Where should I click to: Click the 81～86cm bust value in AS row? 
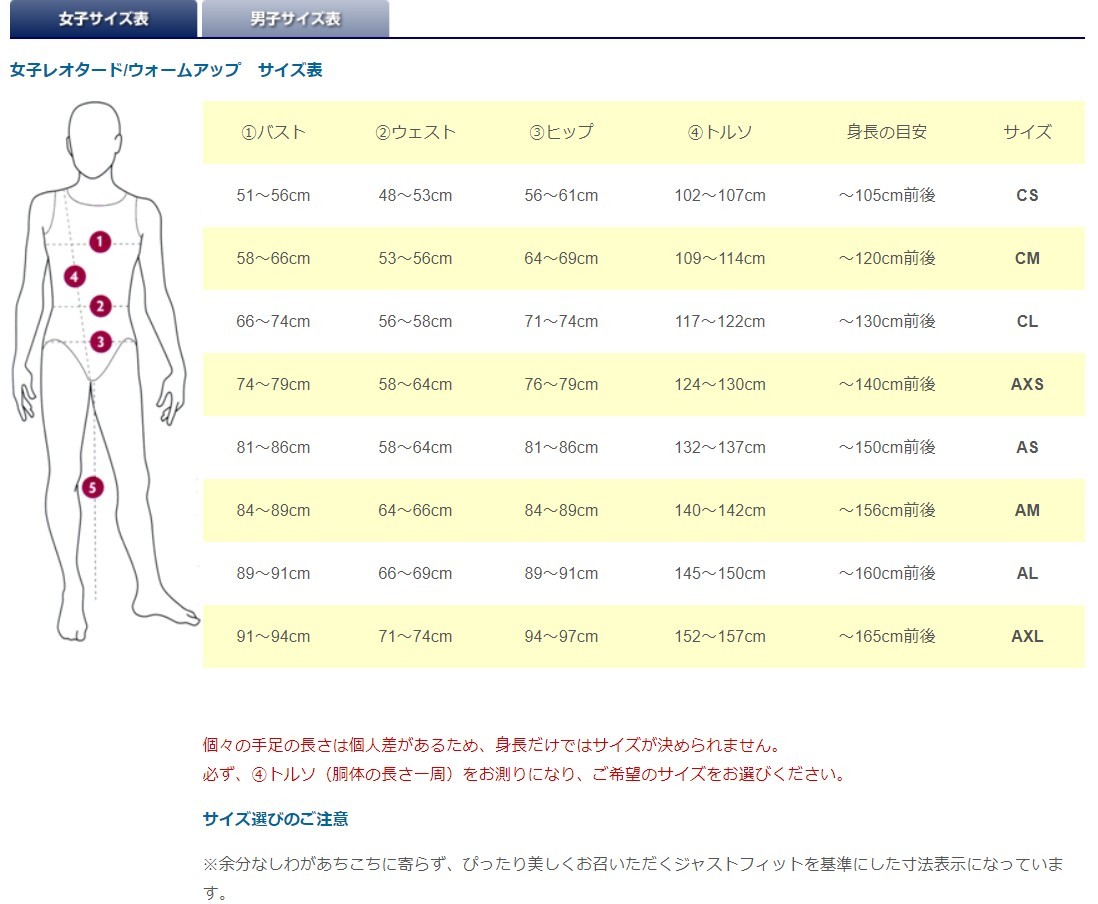tap(273, 447)
